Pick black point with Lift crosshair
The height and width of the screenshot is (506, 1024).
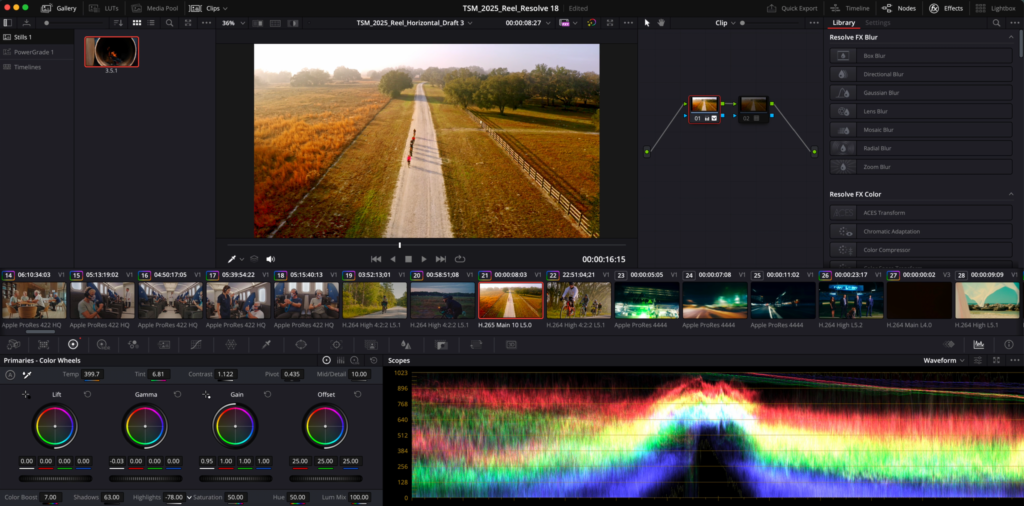25,394
